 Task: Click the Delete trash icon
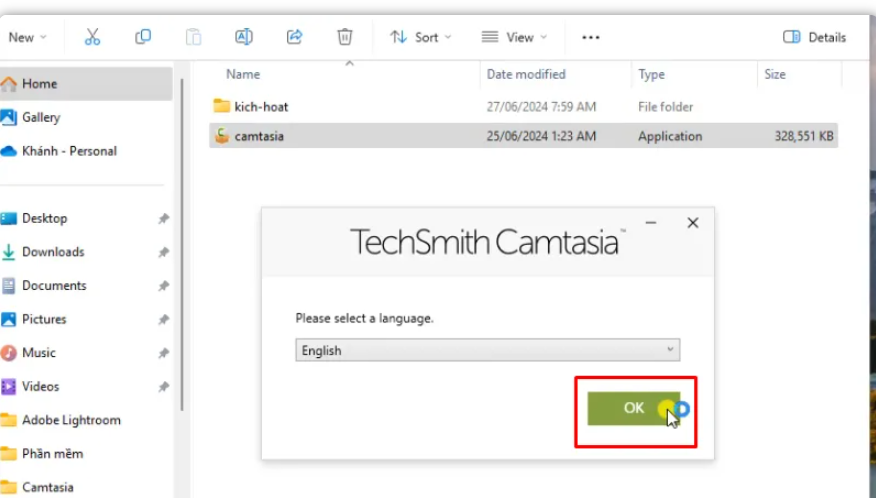(344, 37)
